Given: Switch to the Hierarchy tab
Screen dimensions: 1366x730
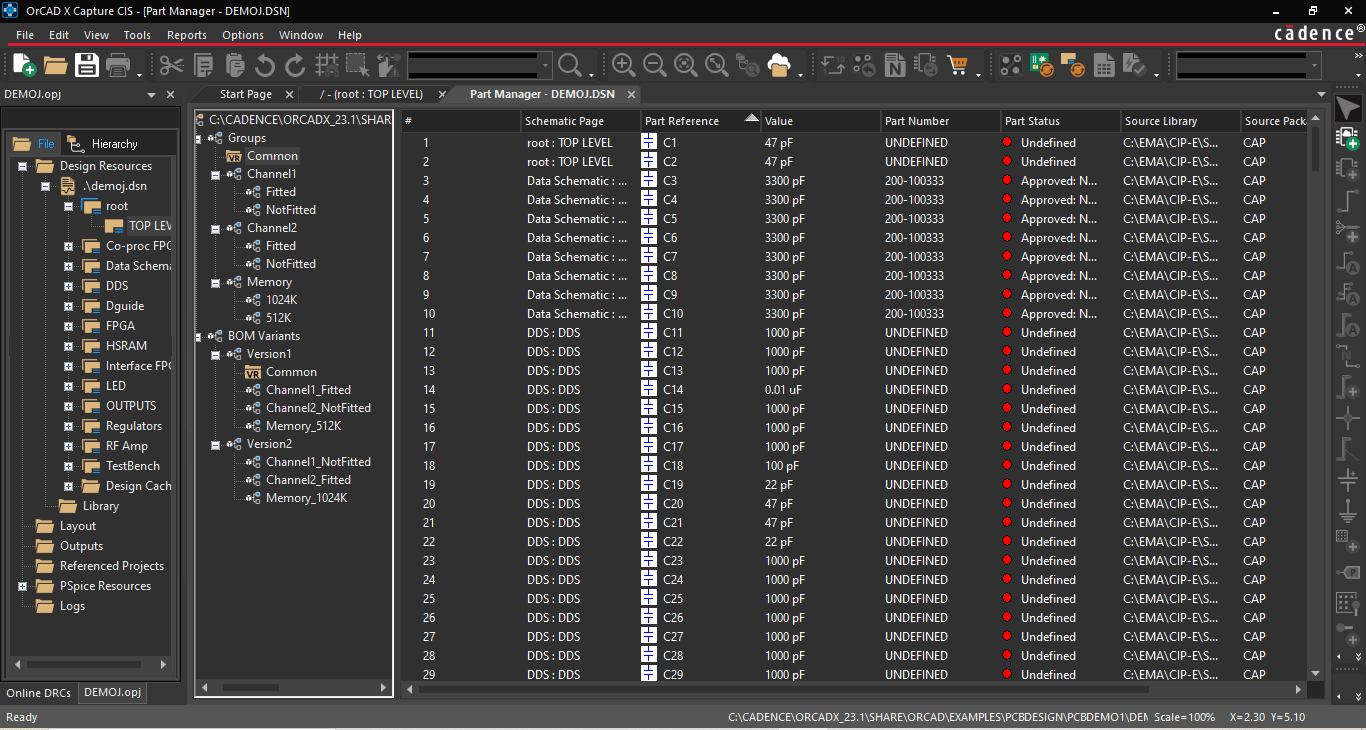Looking at the screenshot, I should 104,144.
